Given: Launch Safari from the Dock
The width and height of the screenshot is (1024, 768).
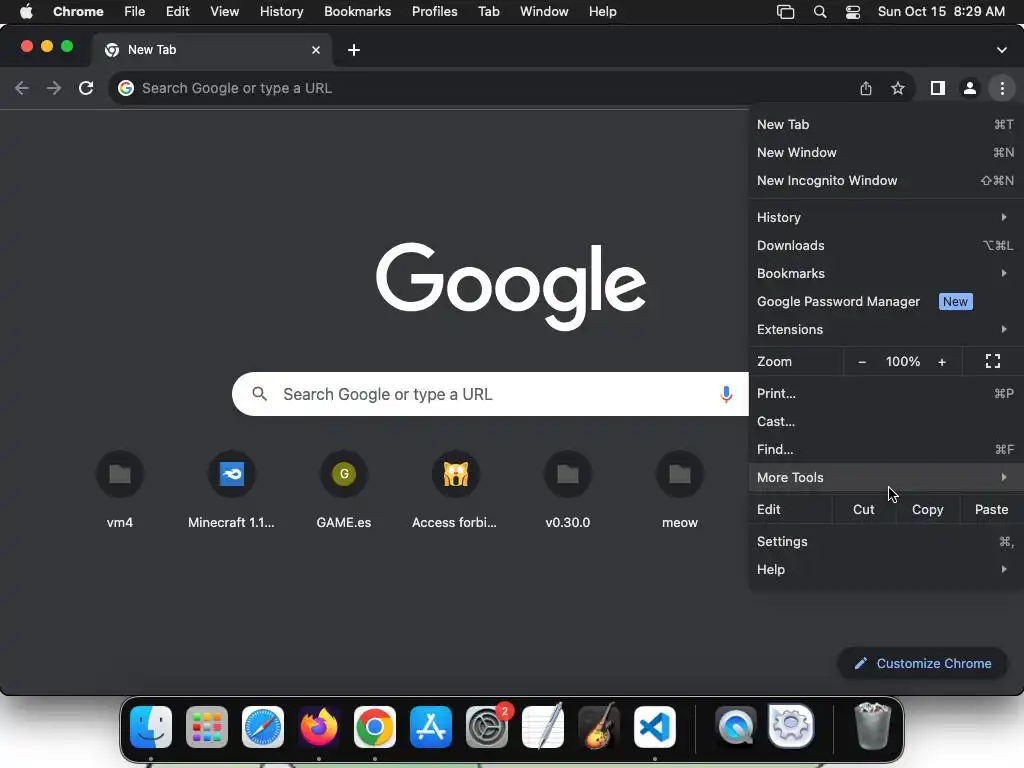Looking at the screenshot, I should pos(263,727).
